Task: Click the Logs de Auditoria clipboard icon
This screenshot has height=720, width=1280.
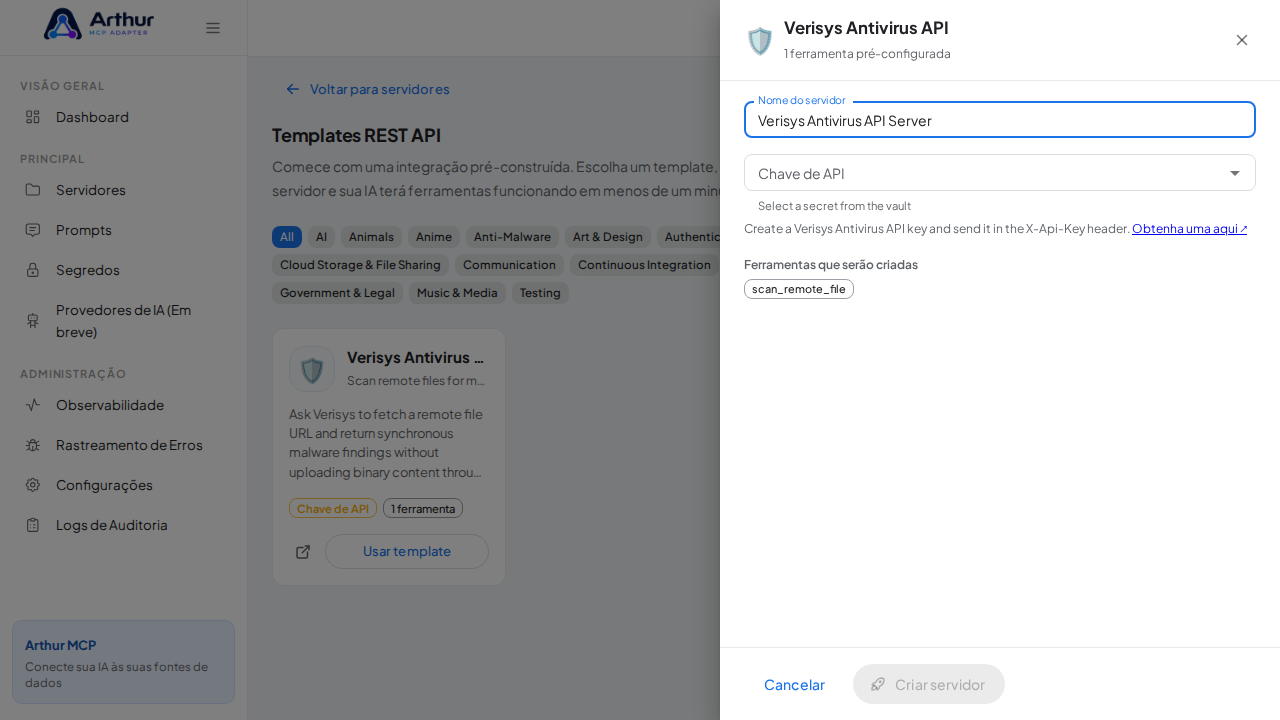Action: [x=33, y=525]
